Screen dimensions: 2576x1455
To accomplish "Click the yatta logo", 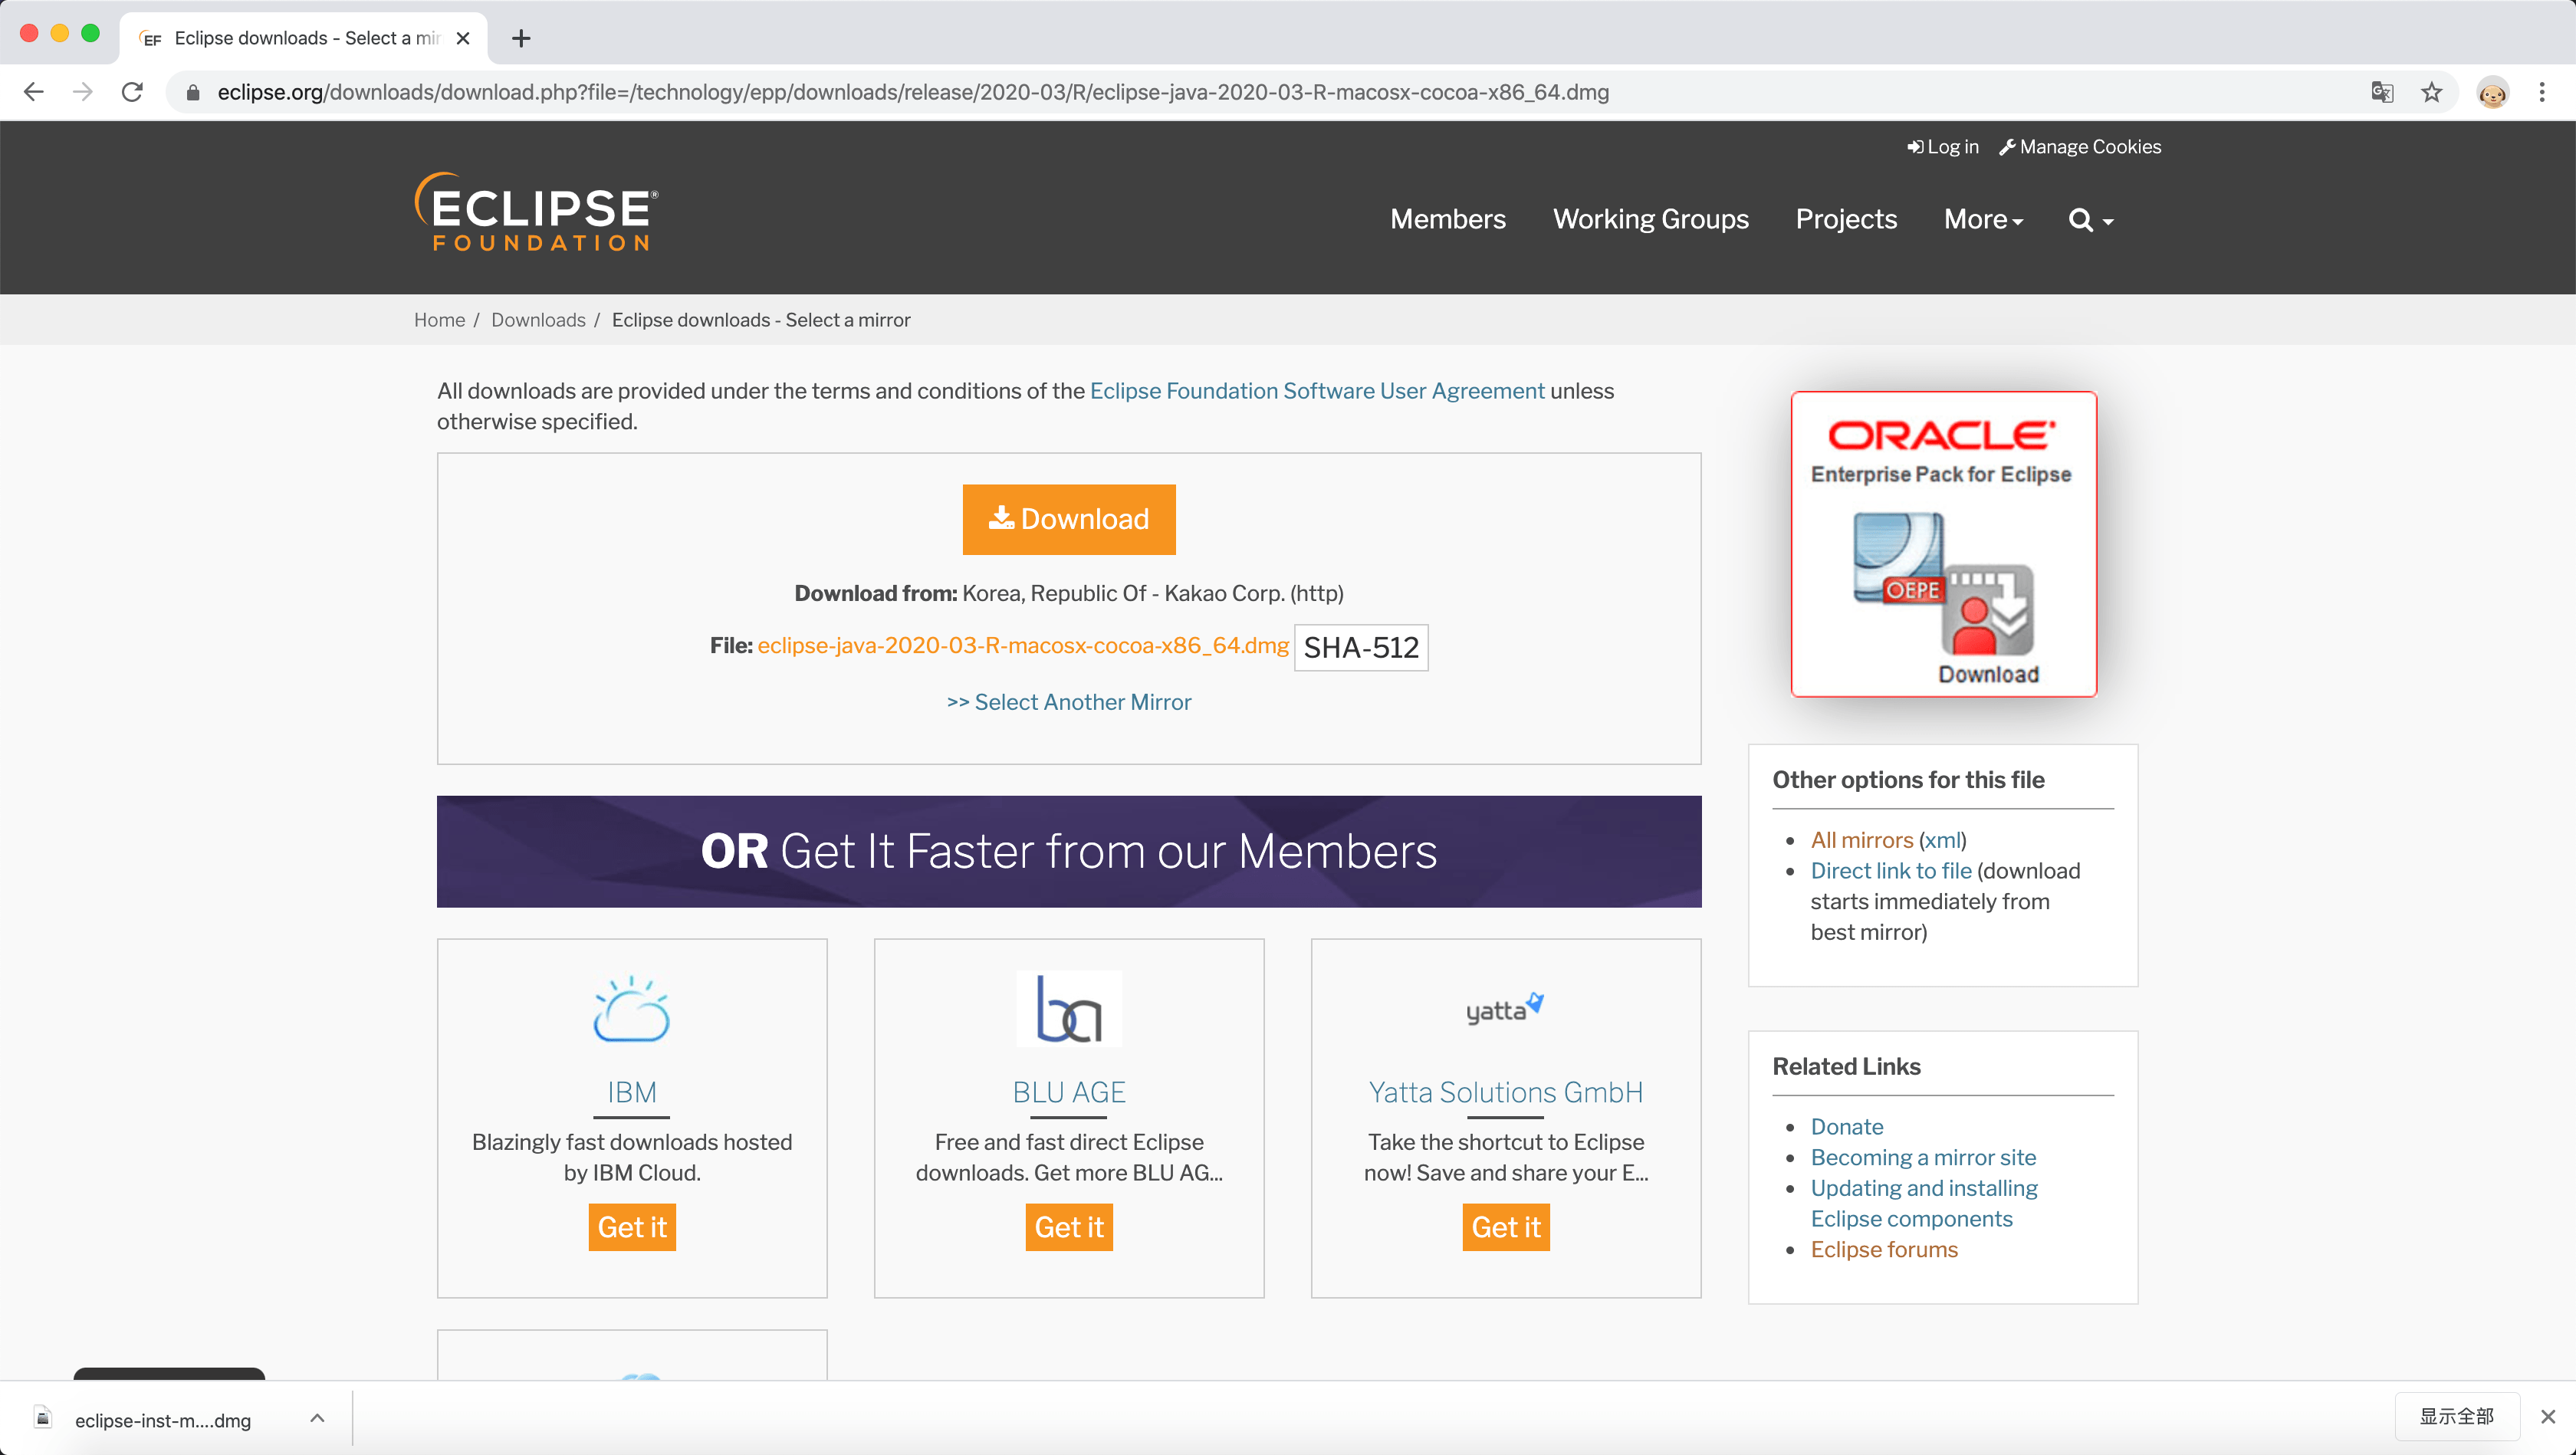I will pyautogui.click(x=1504, y=1009).
